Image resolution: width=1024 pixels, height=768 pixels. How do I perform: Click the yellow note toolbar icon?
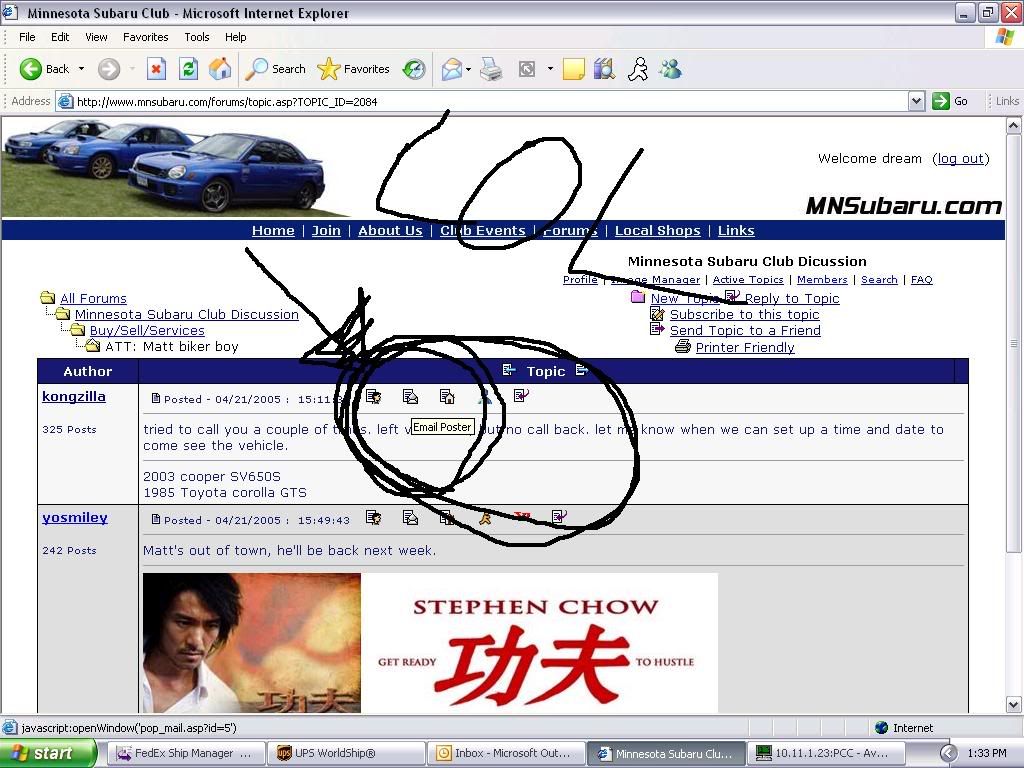573,69
